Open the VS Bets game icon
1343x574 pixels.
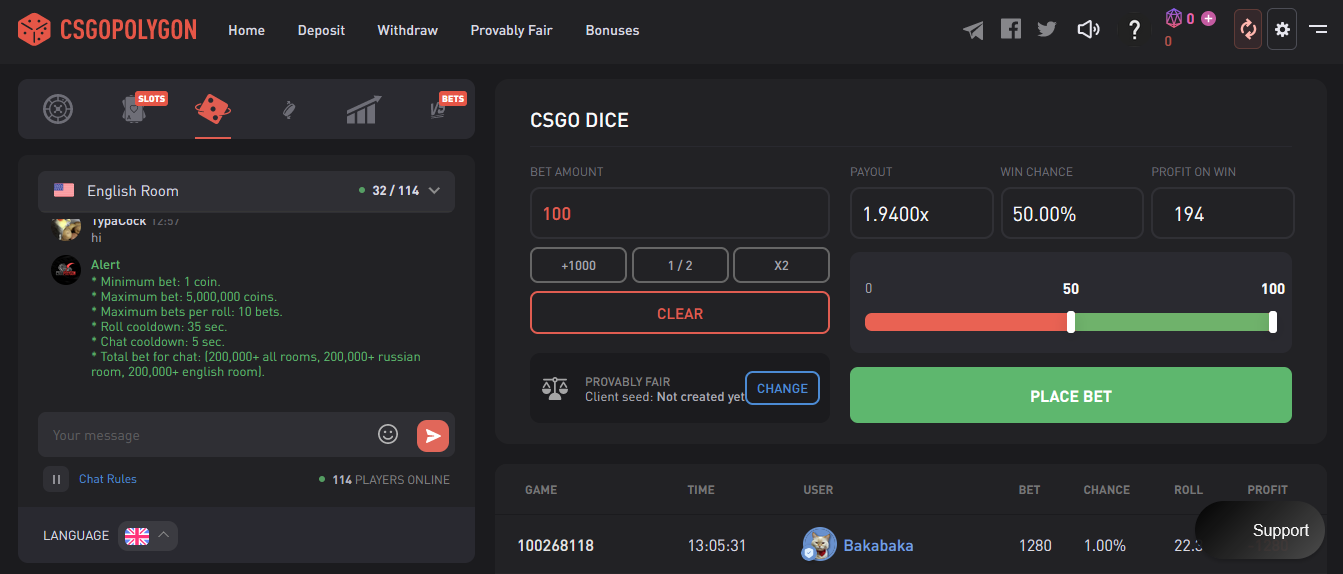(437, 111)
